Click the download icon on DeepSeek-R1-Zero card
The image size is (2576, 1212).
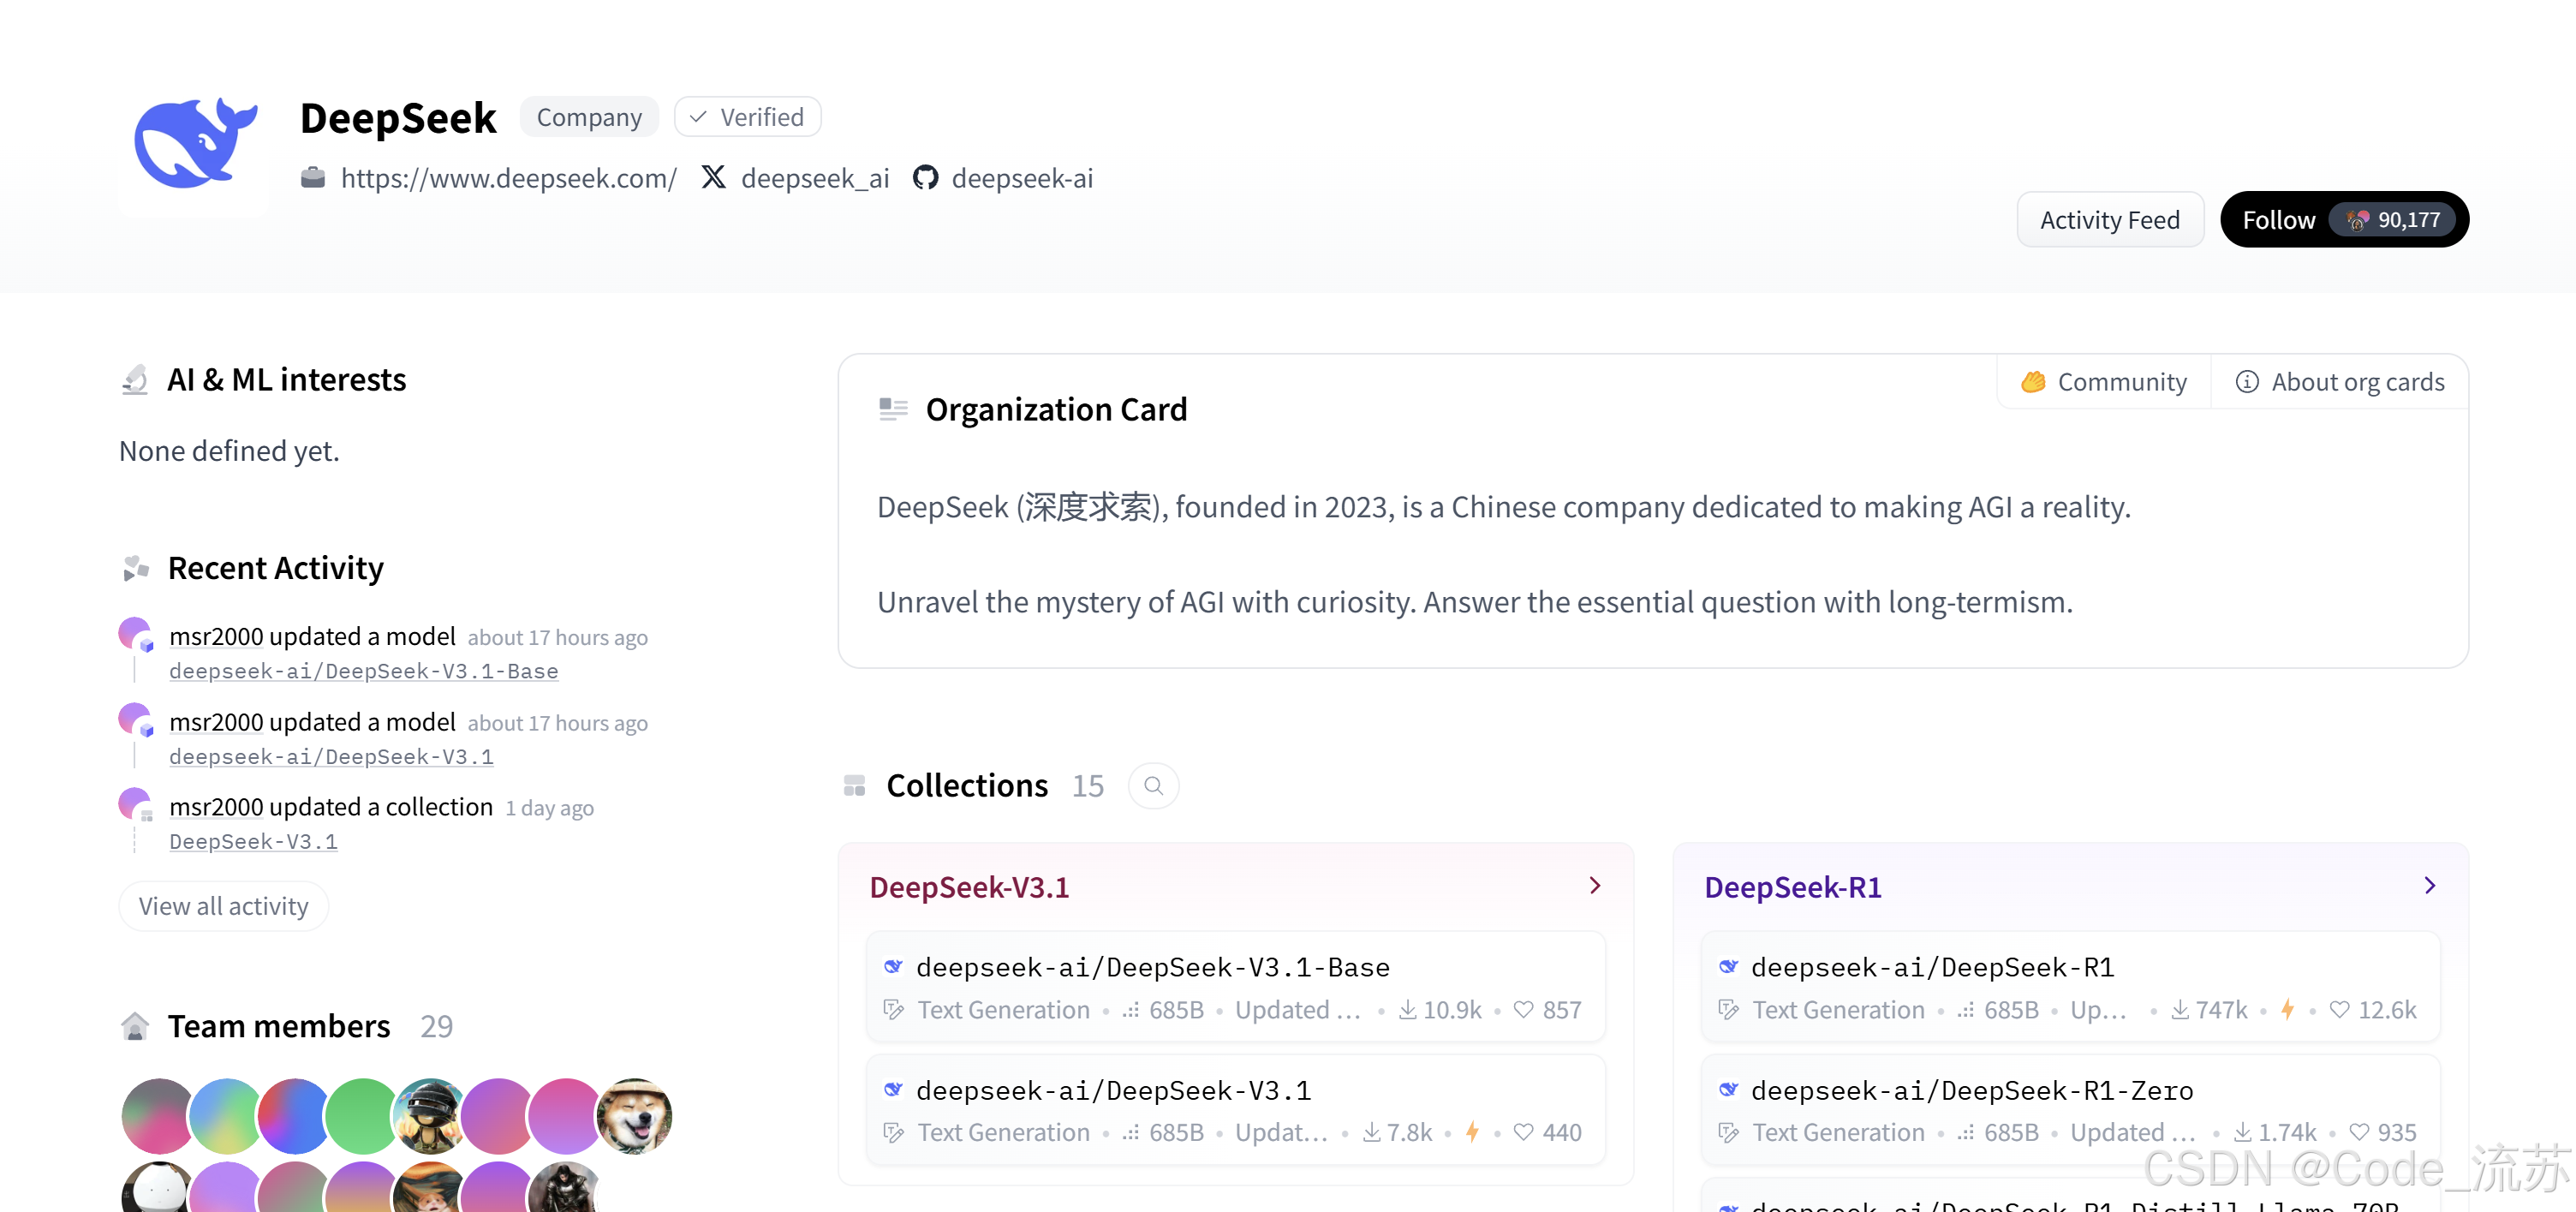tap(2243, 1132)
